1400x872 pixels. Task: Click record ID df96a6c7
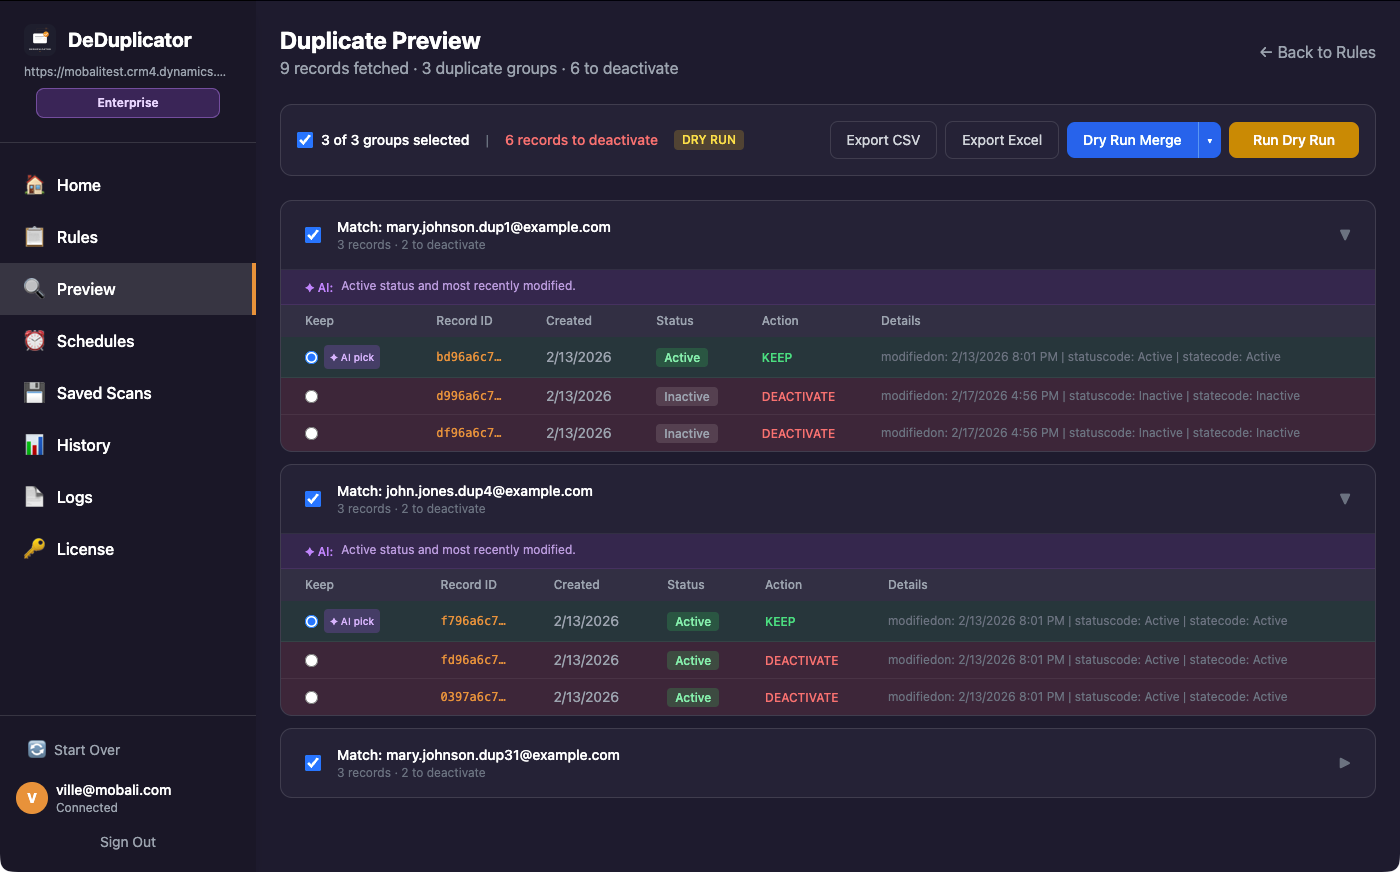pyautogui.click(x=469, y=433)
